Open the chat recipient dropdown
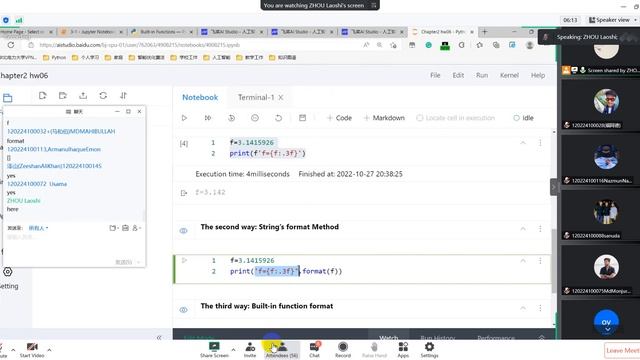 pyautogui.click(x=38, y=228)
